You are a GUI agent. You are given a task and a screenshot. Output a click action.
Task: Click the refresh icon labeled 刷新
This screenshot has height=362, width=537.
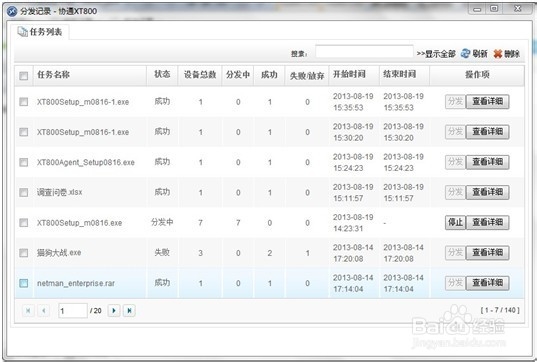point(466,53)
